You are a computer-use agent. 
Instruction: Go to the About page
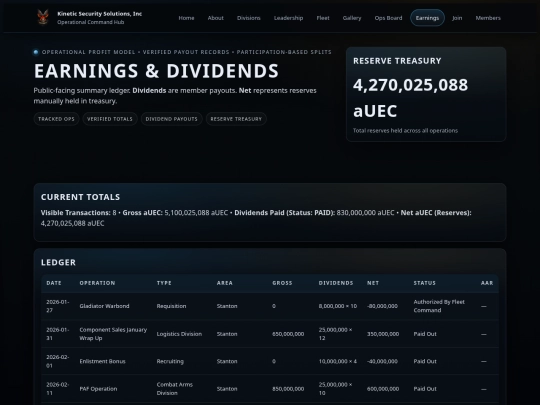tap(216, 18)
